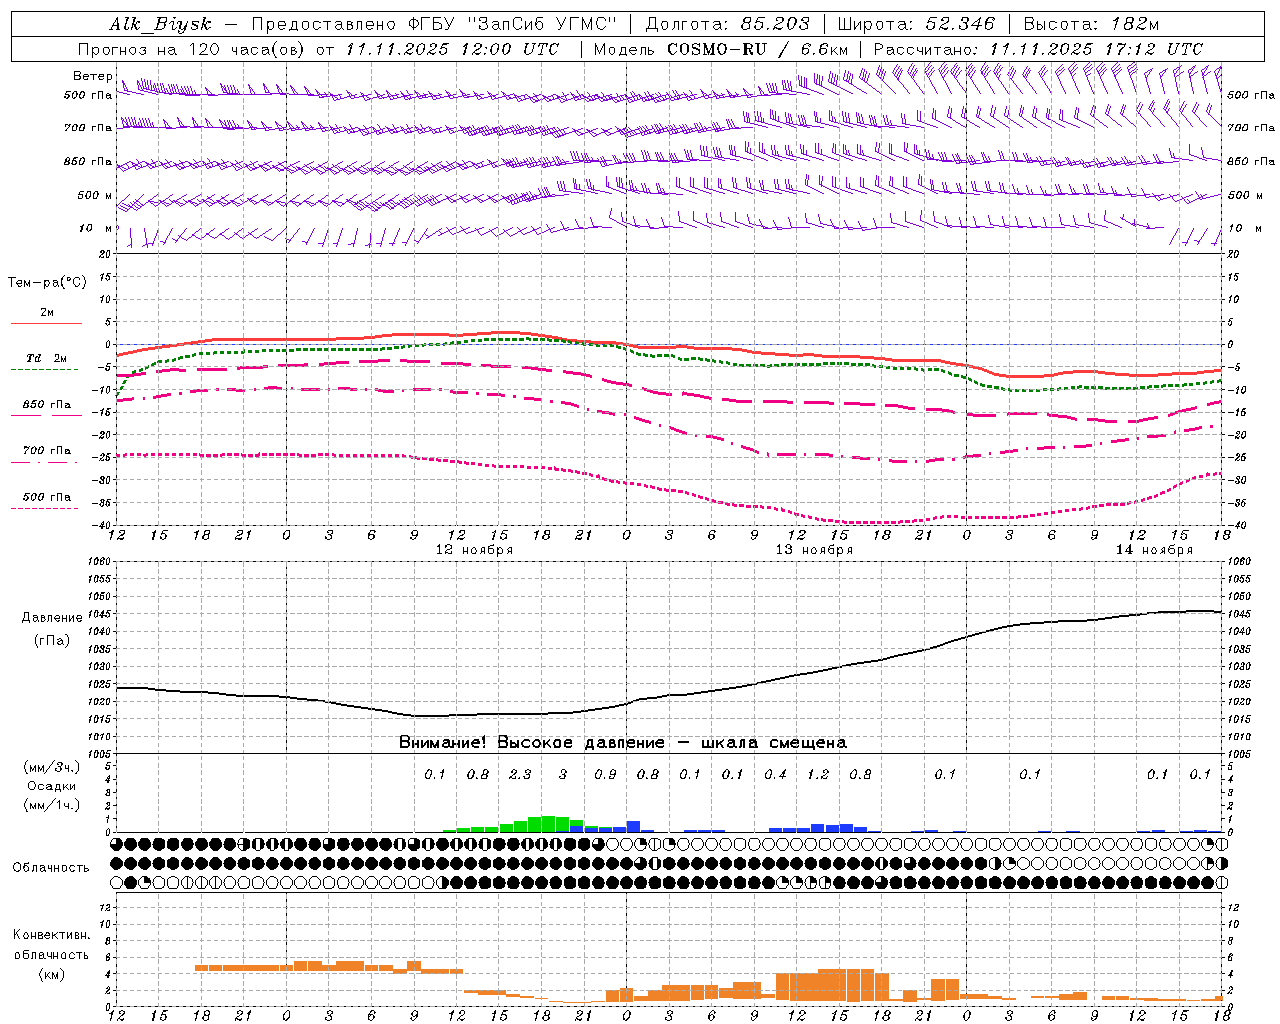Click the 500 гПа temperature legend entry

pyautogui.click(x=47, y=497)
